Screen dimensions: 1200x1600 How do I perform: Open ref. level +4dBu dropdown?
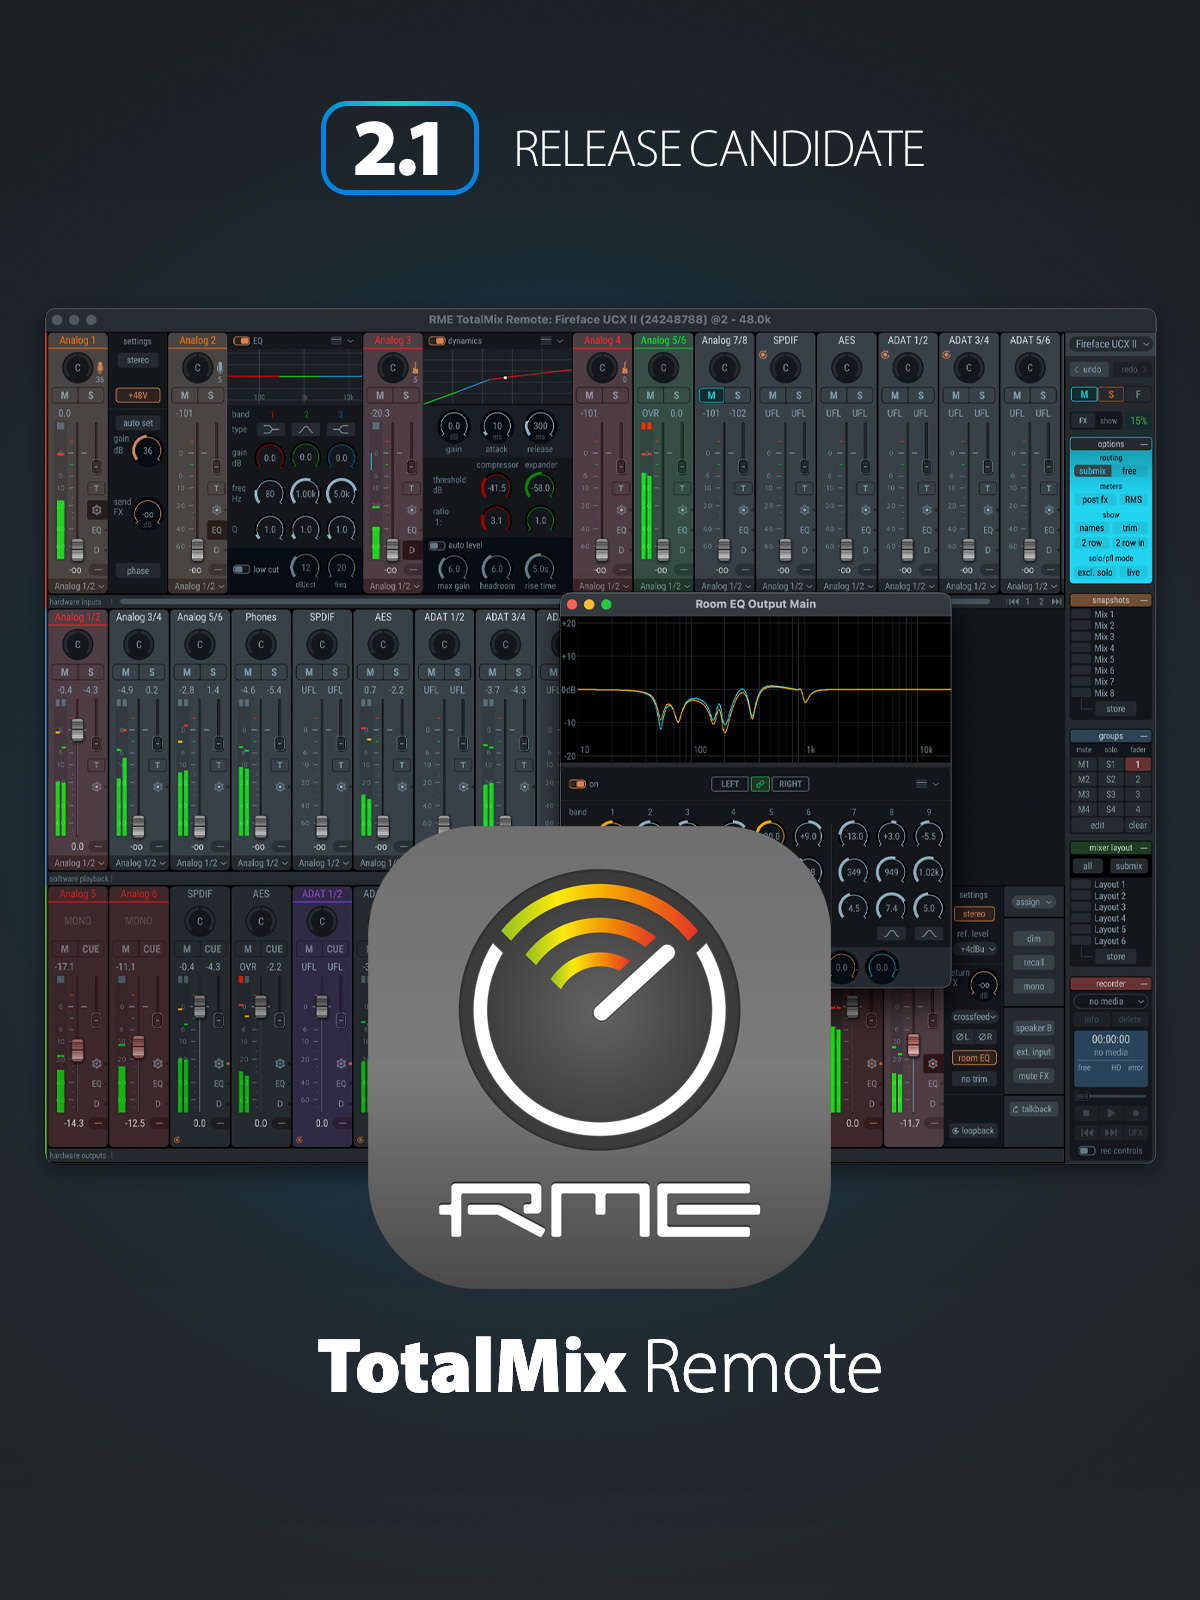pos(975,949)
